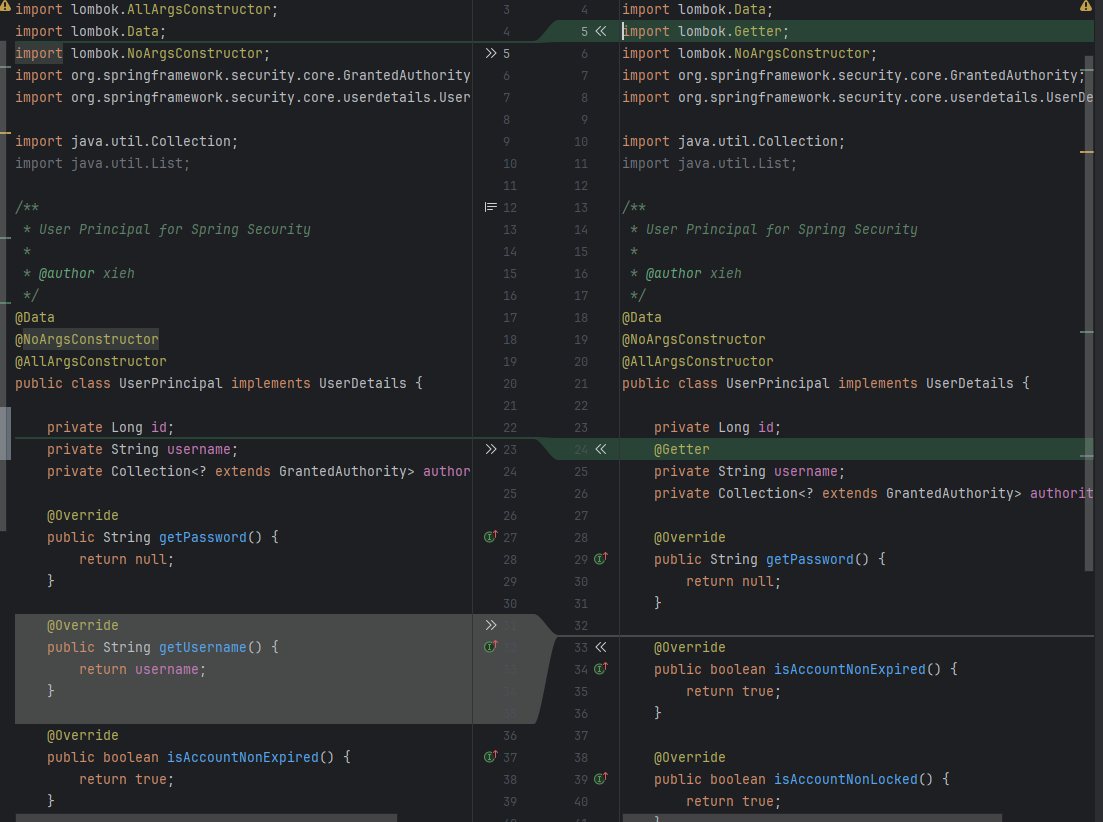
Task: Apply left change arrow at left line 5
Action: [490, 53]
